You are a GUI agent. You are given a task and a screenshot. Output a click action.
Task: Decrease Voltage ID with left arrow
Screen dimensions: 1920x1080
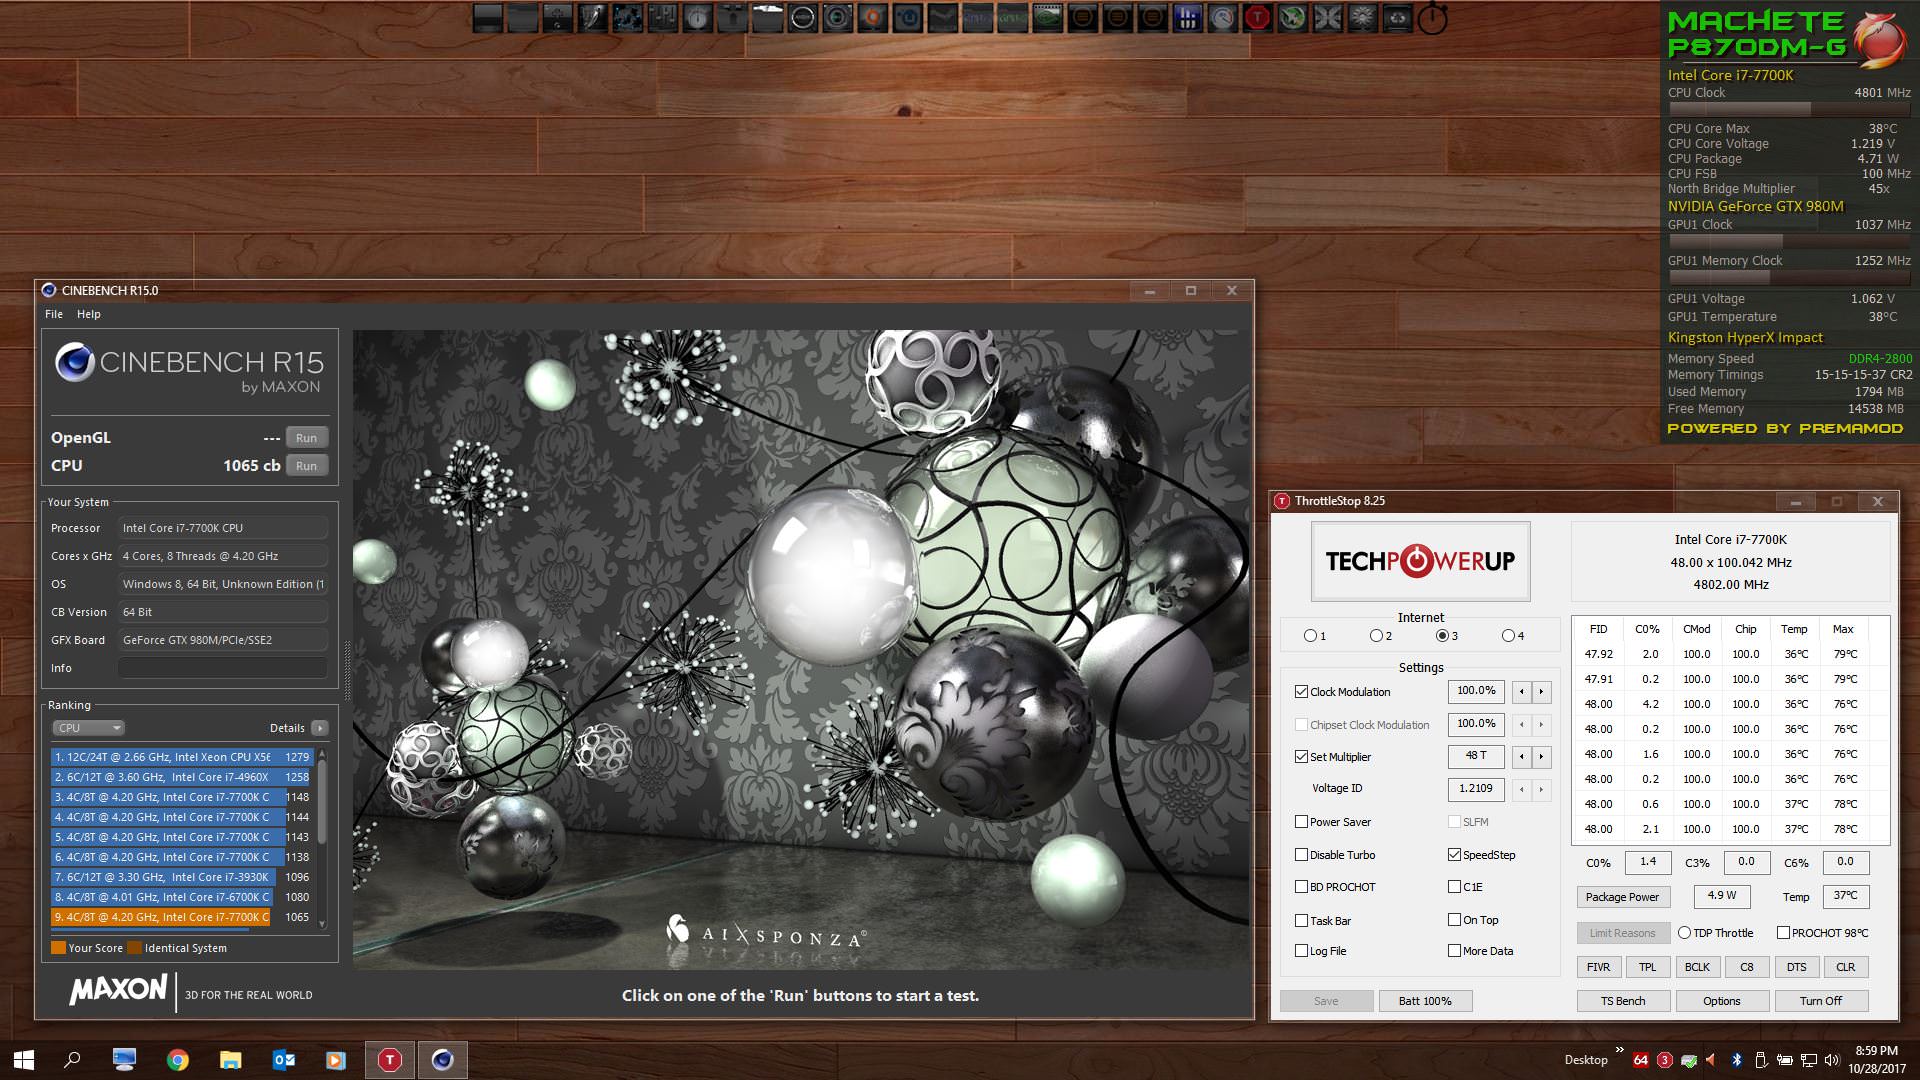[1522, 789]
